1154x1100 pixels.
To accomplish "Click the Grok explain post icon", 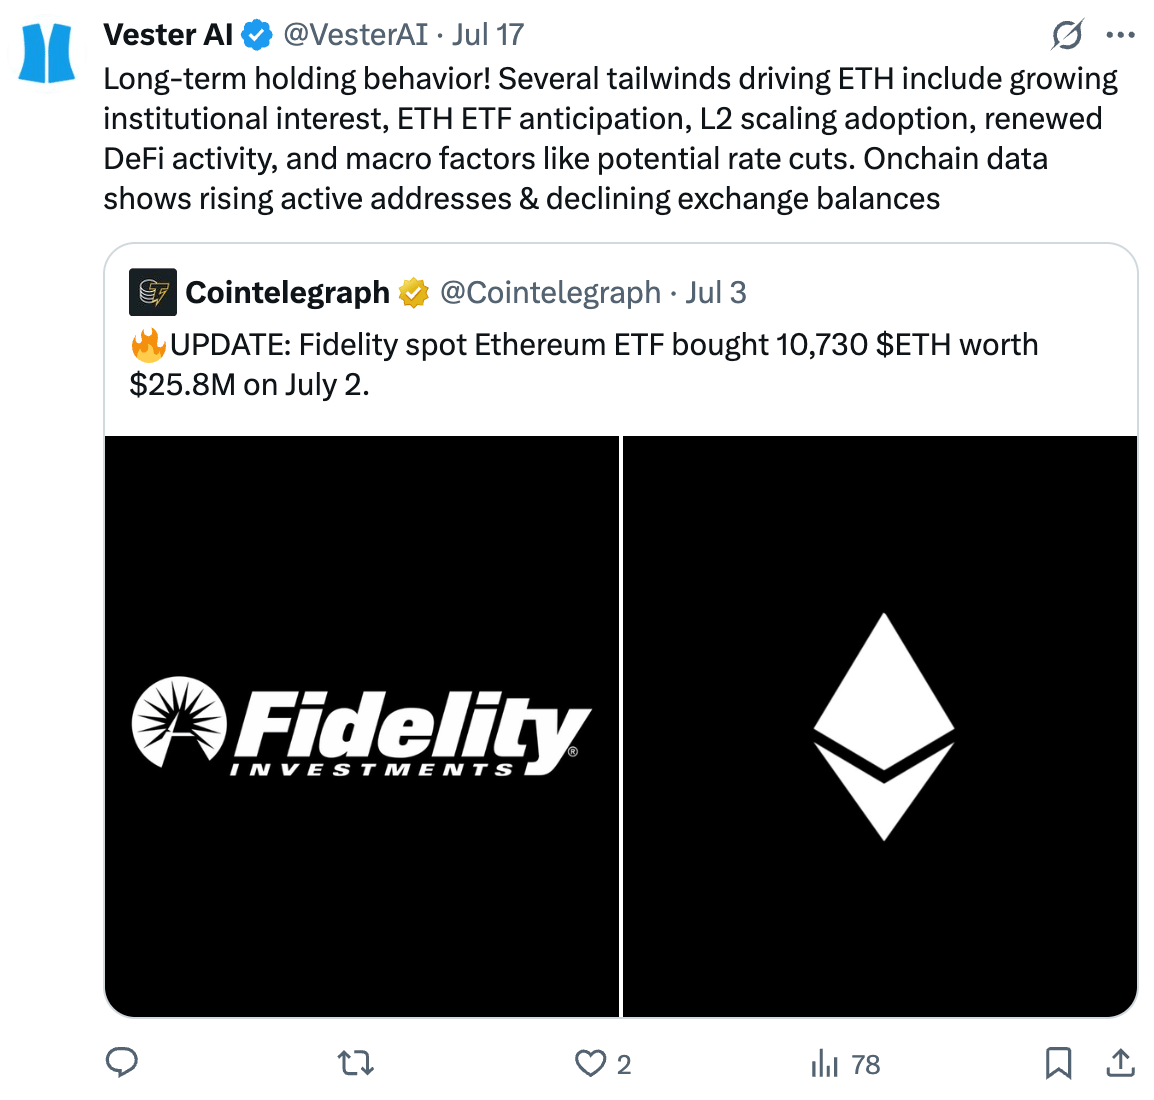I will pos(1067,36).
